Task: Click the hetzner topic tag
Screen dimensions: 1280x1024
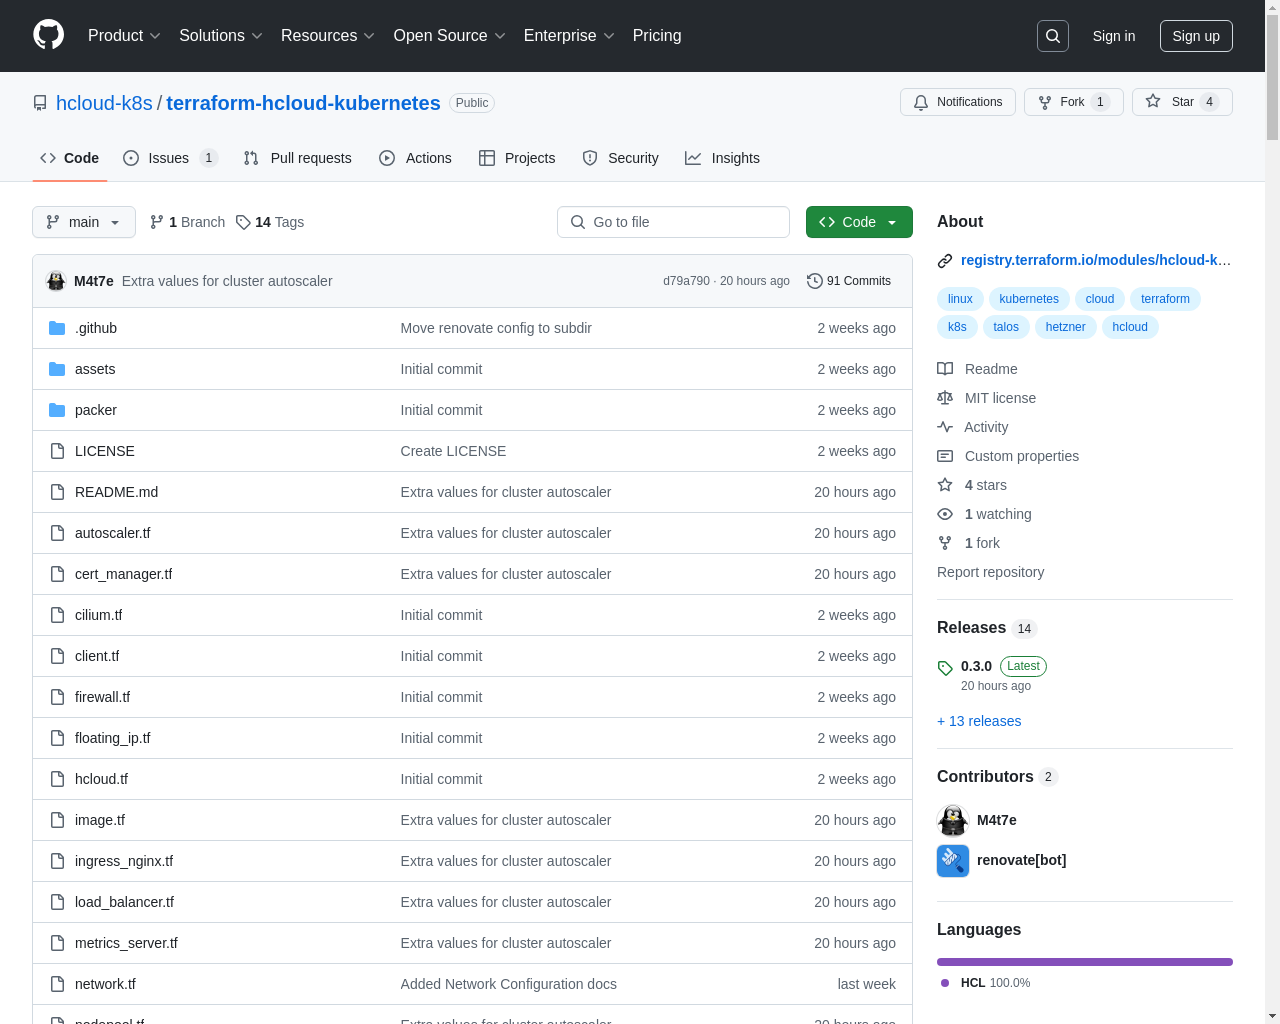Action: tap(1065, 327)
